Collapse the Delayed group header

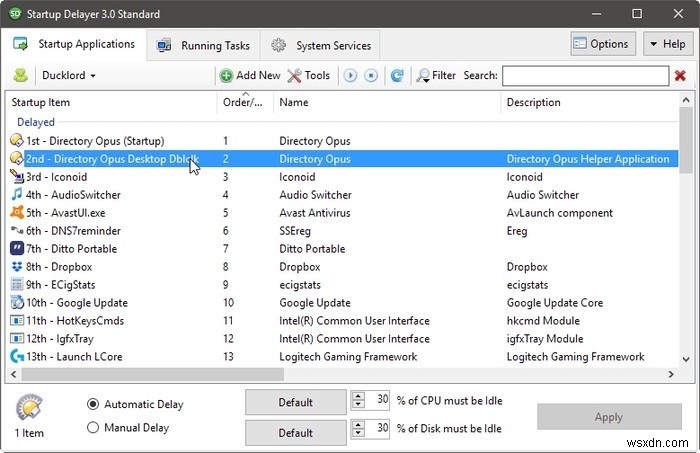point(36,122)
